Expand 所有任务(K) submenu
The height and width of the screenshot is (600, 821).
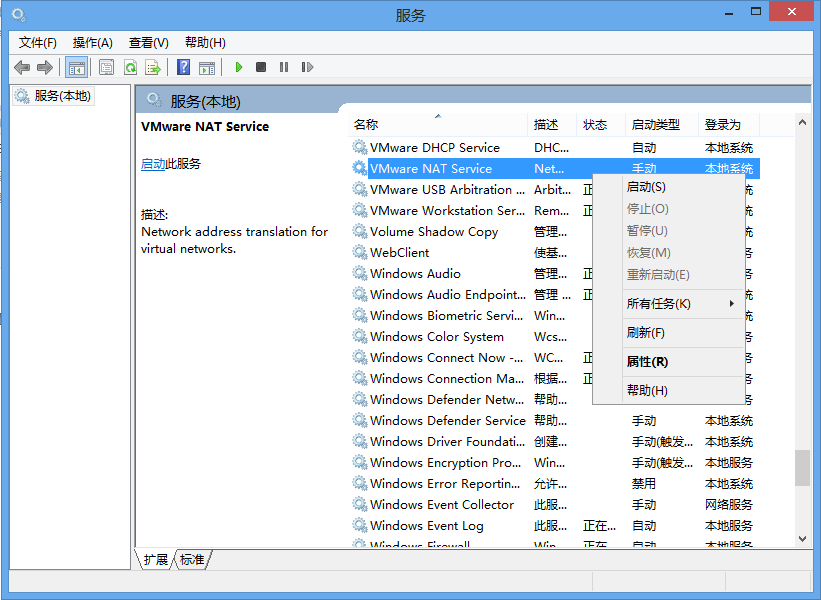point(668,304)
